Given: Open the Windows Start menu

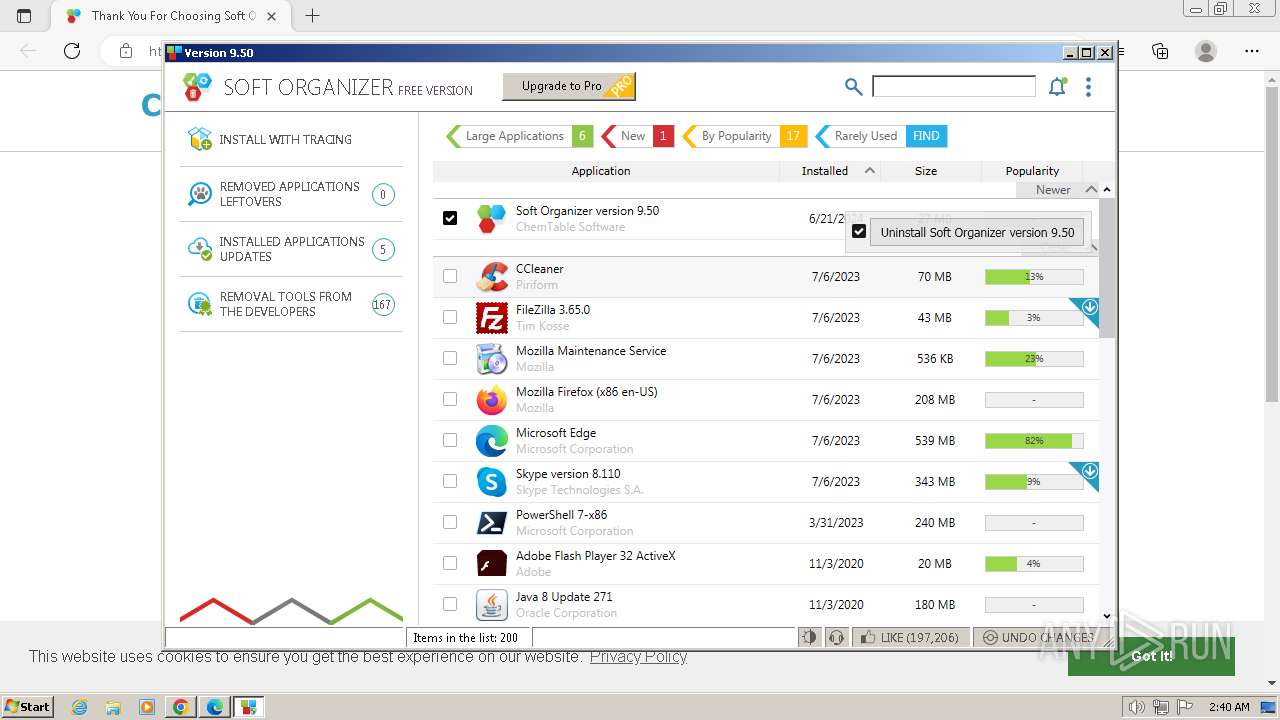Looking at the screenshot, I should [x=27, y=706].
